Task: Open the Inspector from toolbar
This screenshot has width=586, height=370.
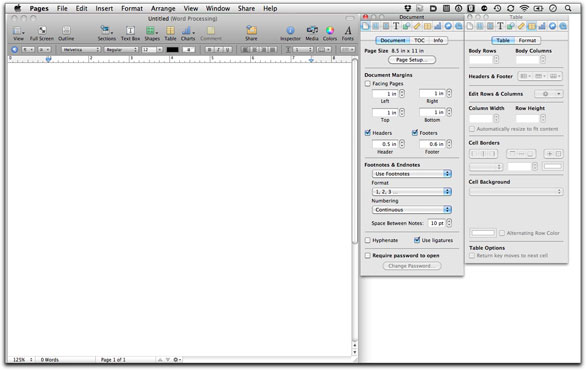Action: tap(290, 33)
